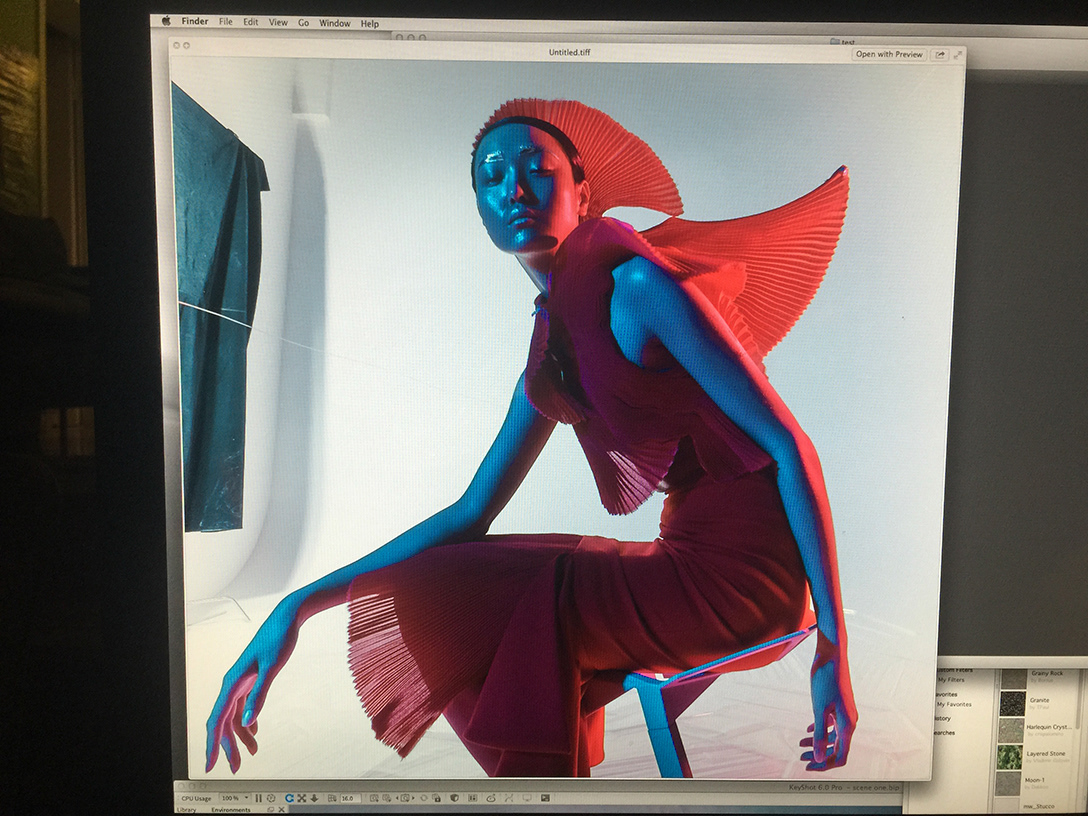Select My Favorites in the sidebar
The height and width of the screenshot is (816, 1088).
coord(954,704)
